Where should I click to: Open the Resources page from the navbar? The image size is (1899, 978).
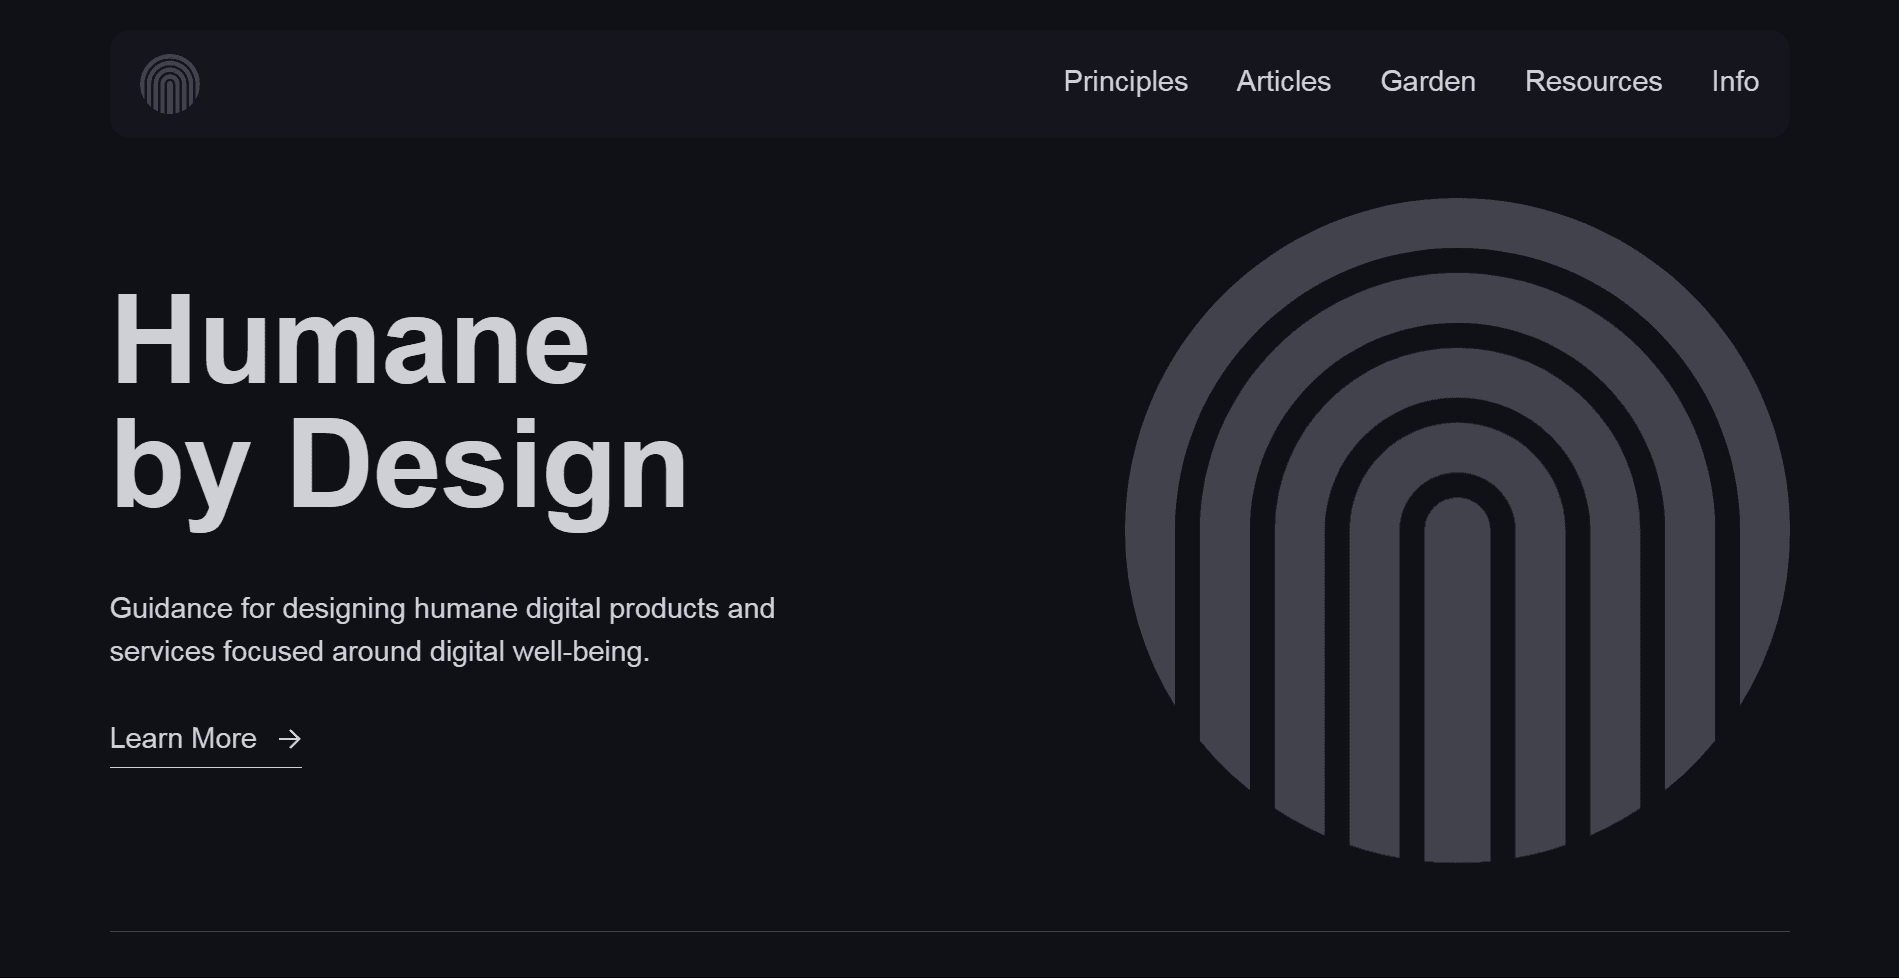click(1592, 82)
